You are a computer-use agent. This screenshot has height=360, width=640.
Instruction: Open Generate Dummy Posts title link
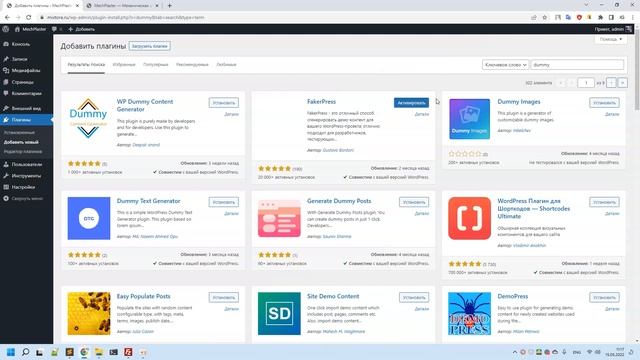pos(339,201)
